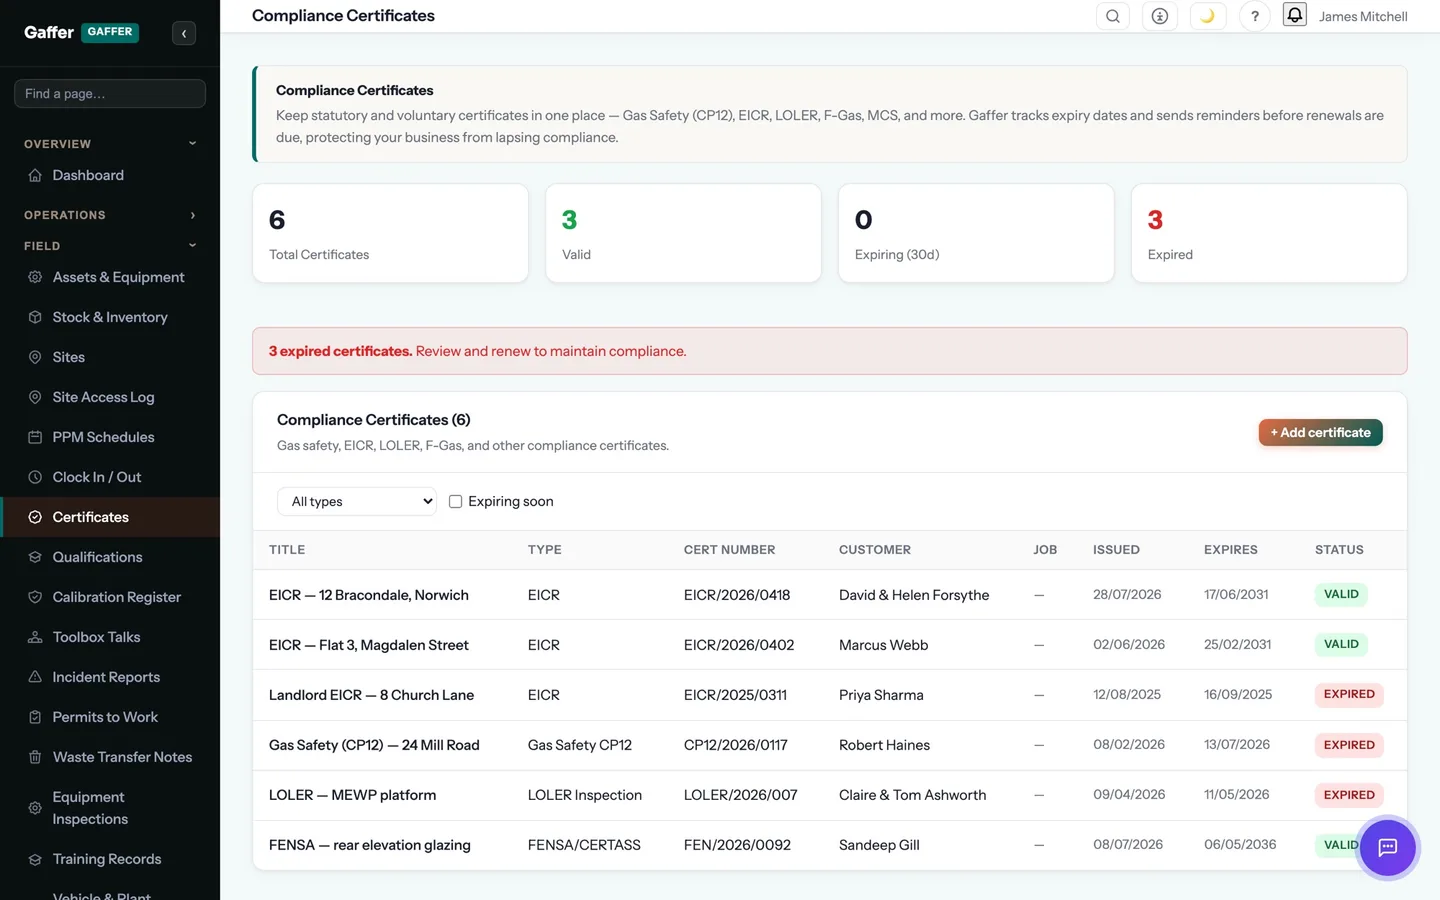Tick the Expiring soon checkbox

point(455,502)
